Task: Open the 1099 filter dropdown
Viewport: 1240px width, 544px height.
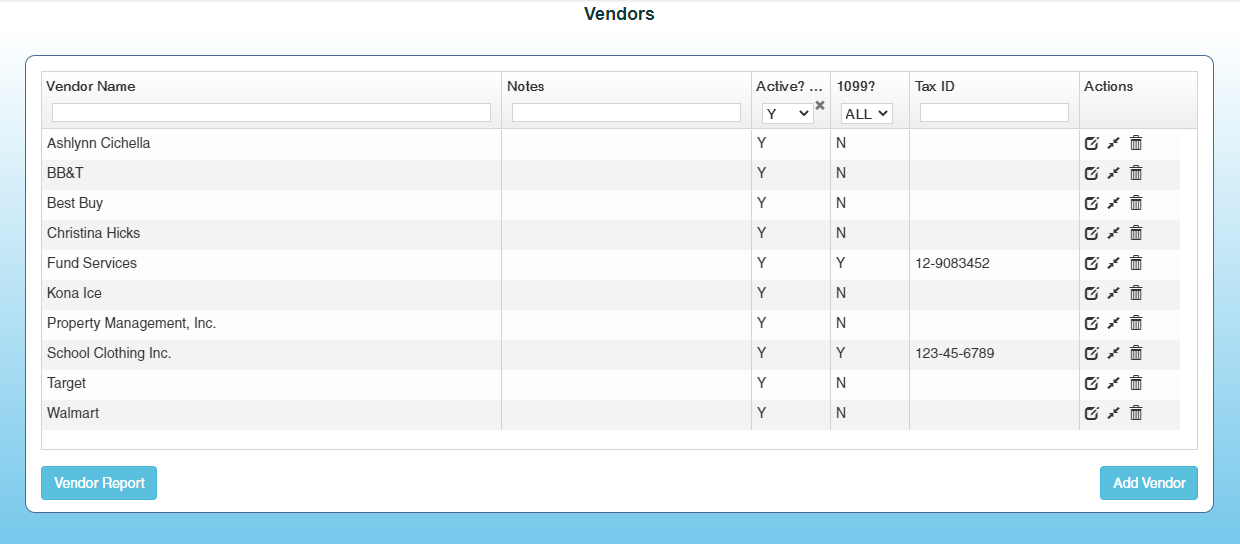Action: (866, 114)
